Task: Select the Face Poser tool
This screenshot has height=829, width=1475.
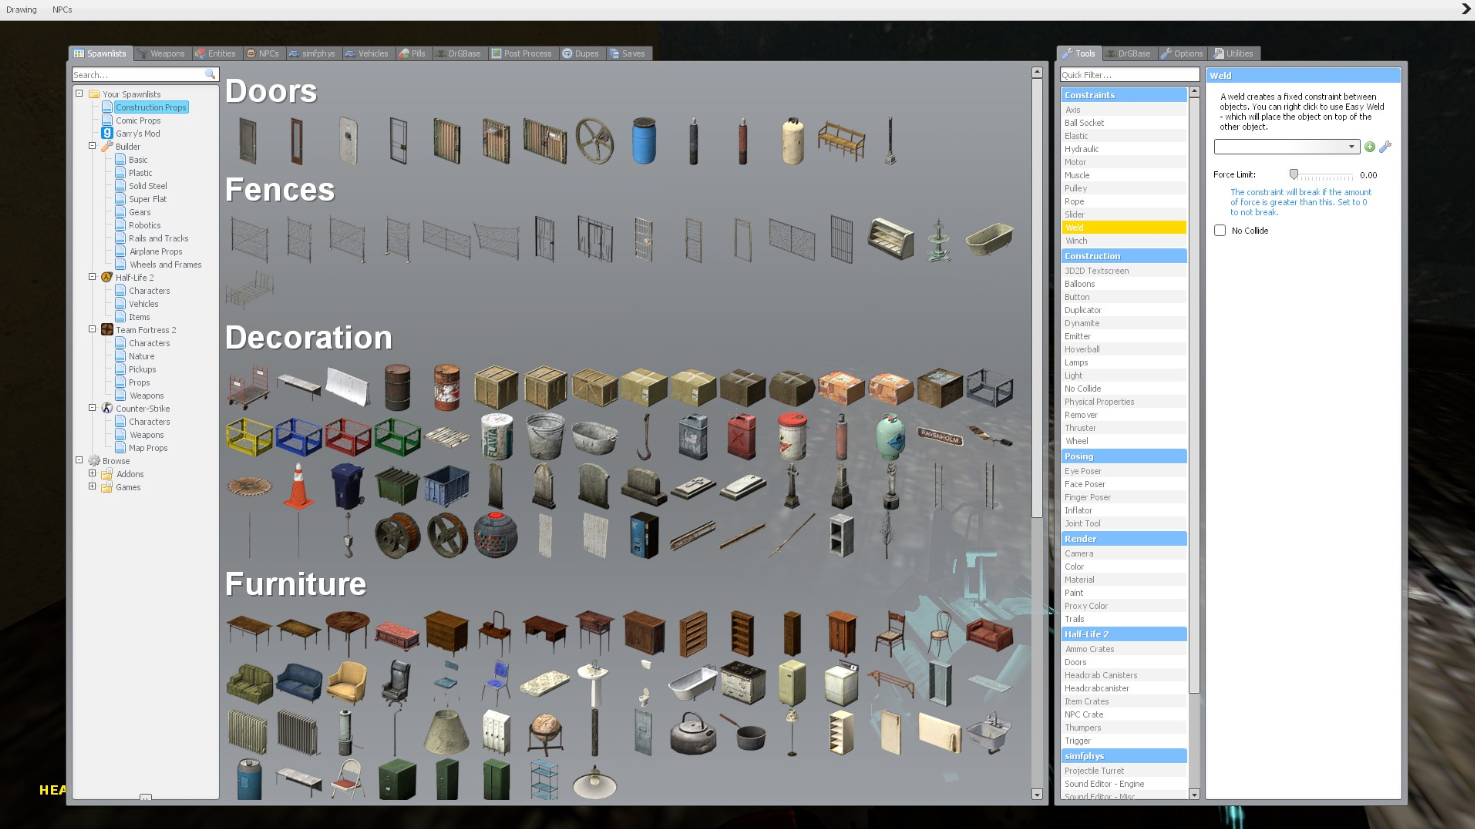Action: click(1124, 484)
